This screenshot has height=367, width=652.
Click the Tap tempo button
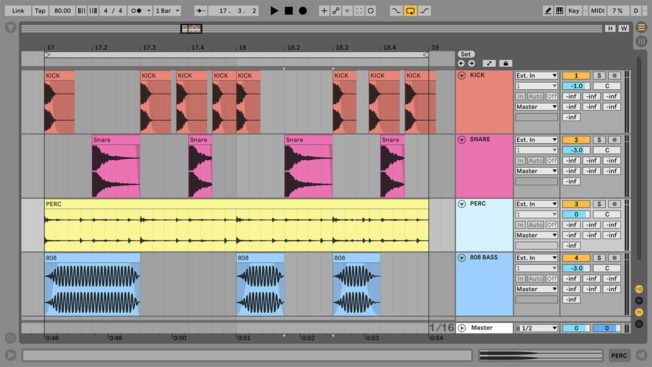(40, 11)
